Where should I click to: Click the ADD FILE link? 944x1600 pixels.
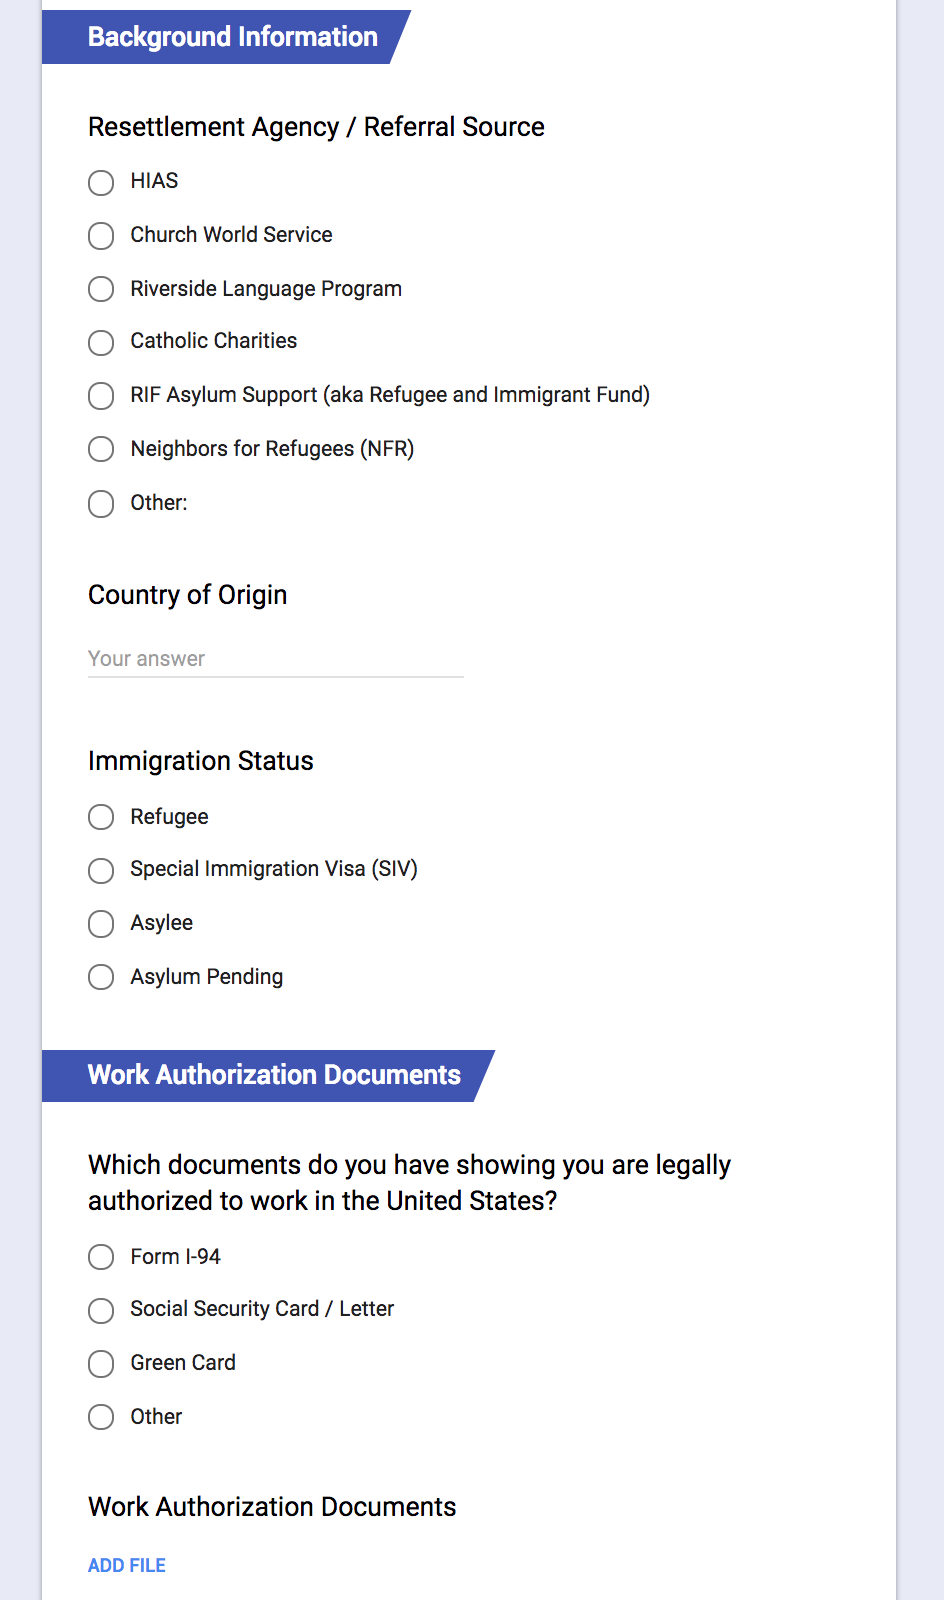[127, 1566]
